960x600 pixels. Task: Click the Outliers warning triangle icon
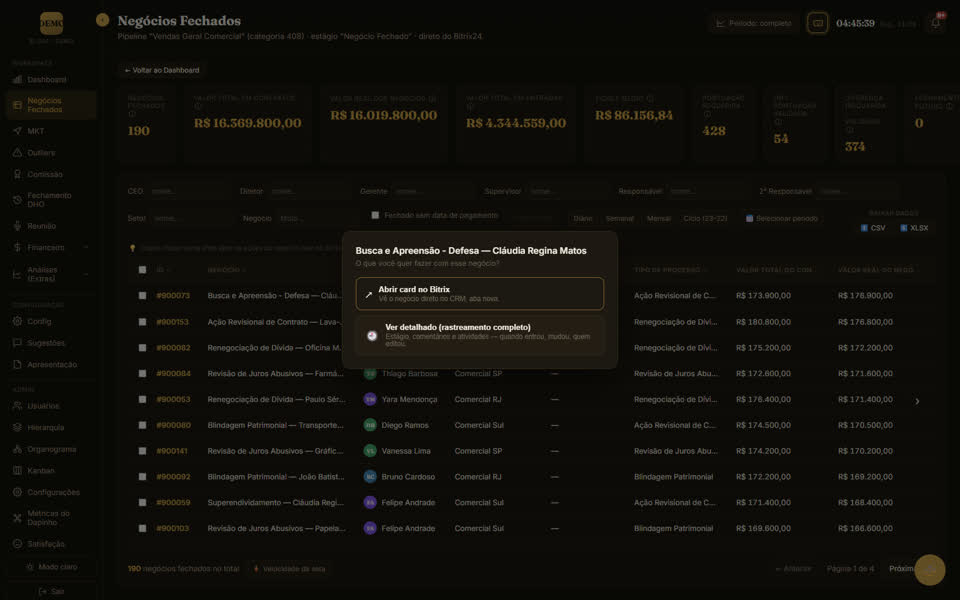click(x=17, y=152)
